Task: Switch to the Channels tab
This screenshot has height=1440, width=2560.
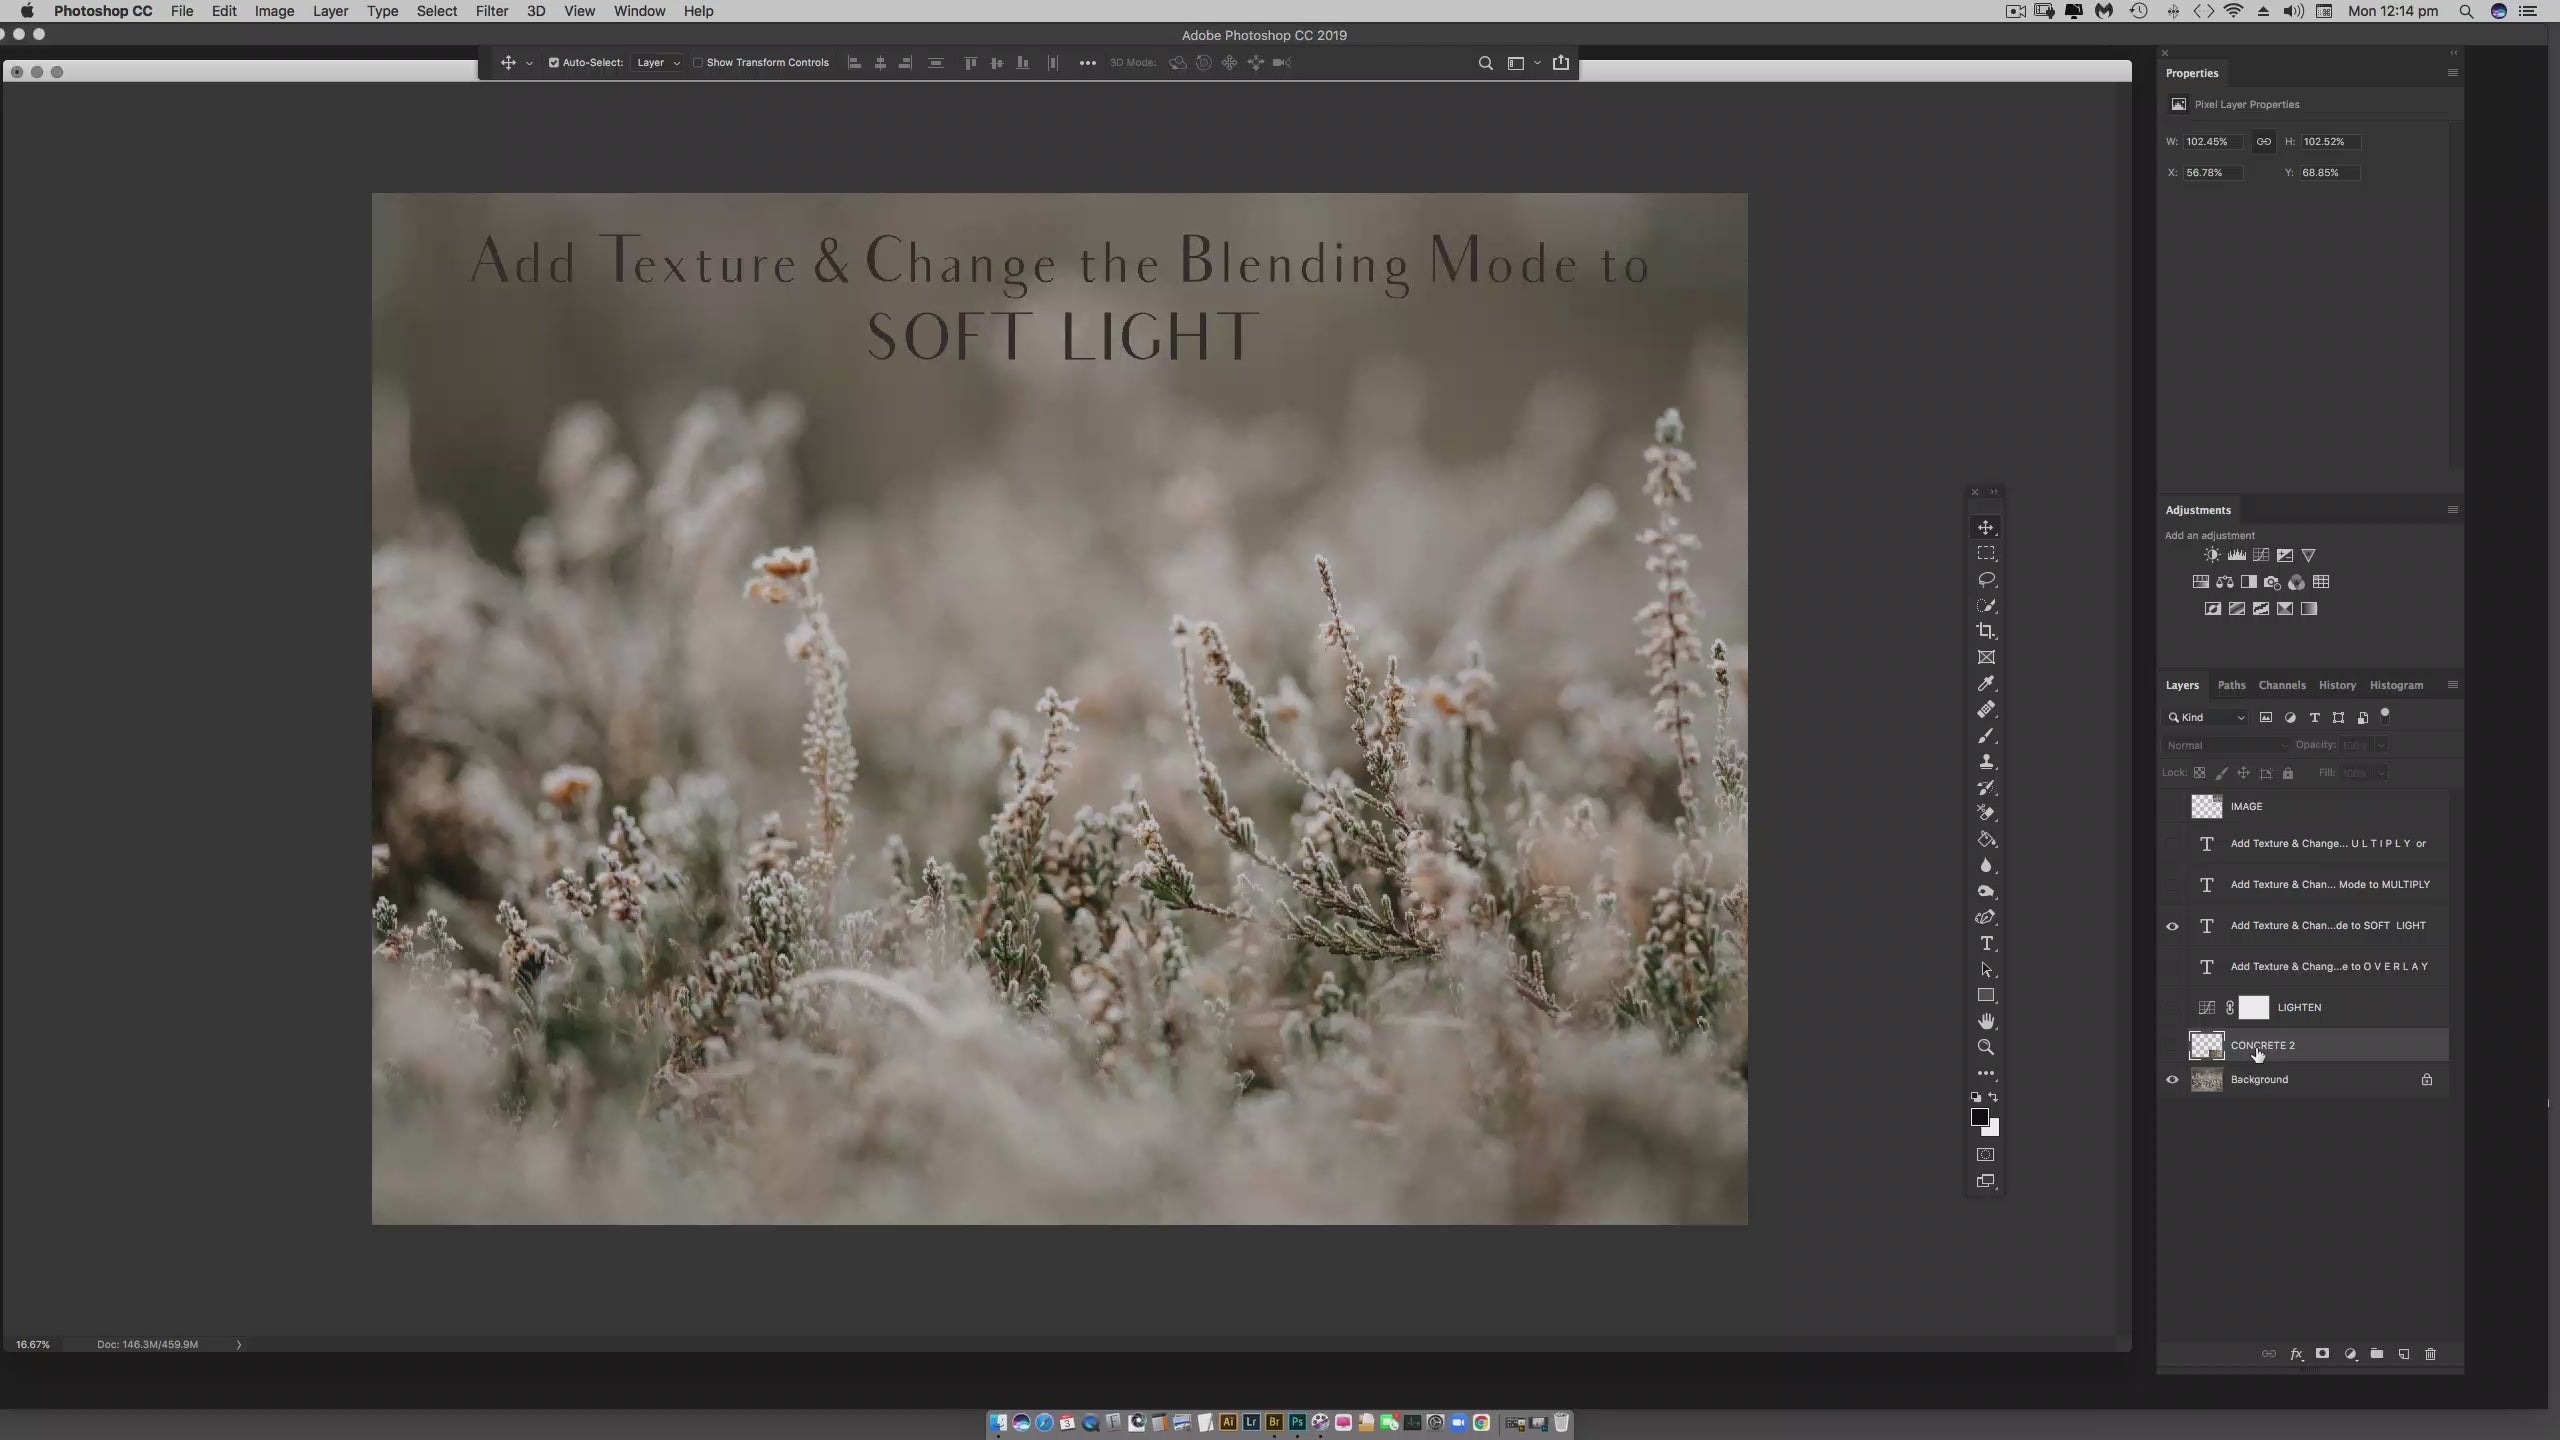Action: (2281, 685)
